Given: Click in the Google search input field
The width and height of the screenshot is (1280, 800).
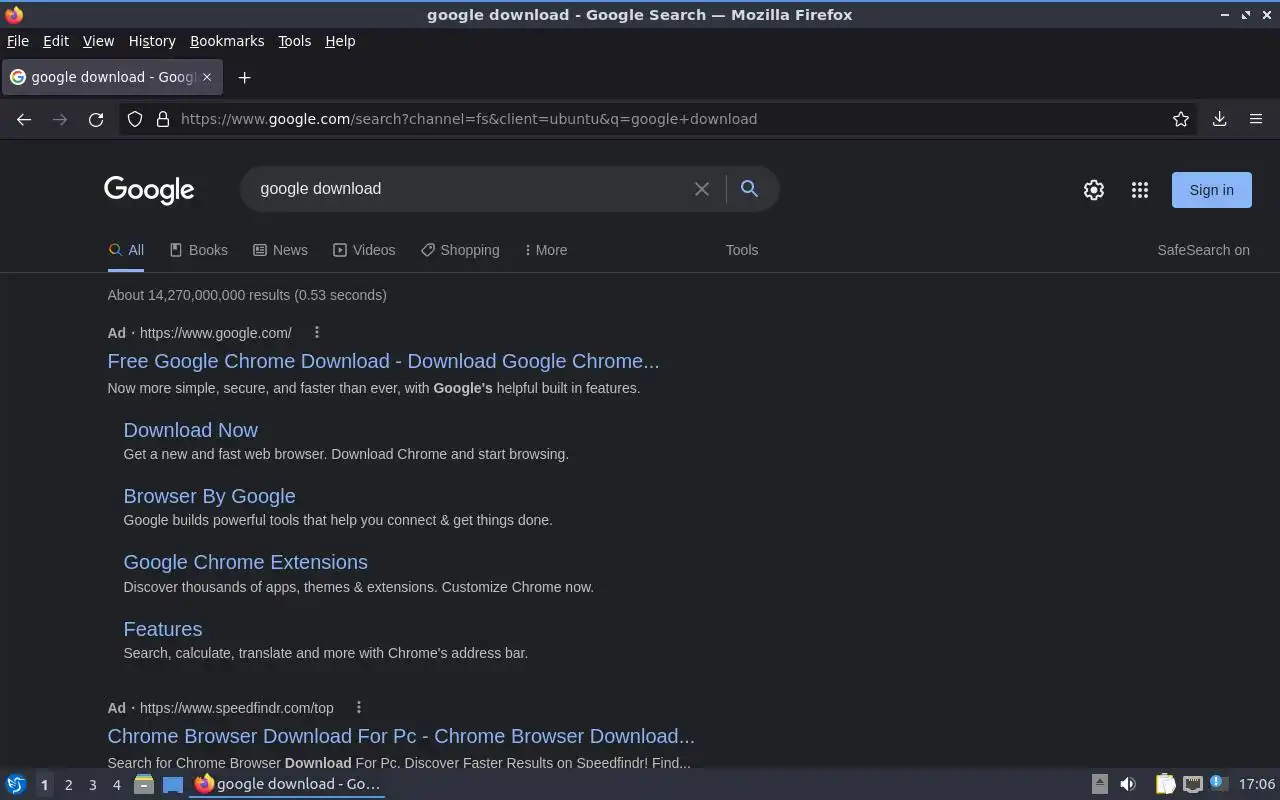Looking at the screenshot, I should (470, 189).
